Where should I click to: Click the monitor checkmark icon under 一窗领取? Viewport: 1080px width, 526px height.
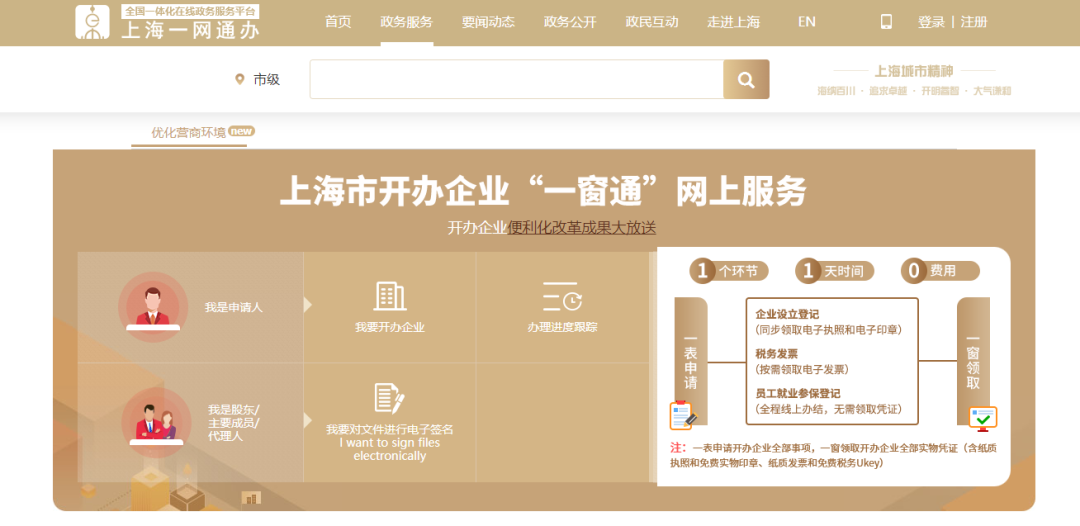click(x=983, y=419)
